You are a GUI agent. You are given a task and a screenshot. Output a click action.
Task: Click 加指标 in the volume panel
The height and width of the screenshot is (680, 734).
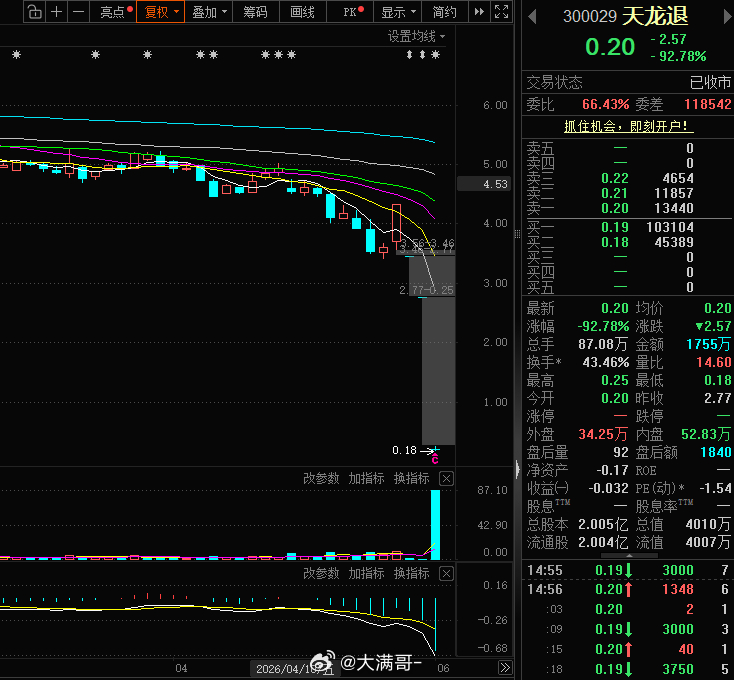(x=366, y=478)
